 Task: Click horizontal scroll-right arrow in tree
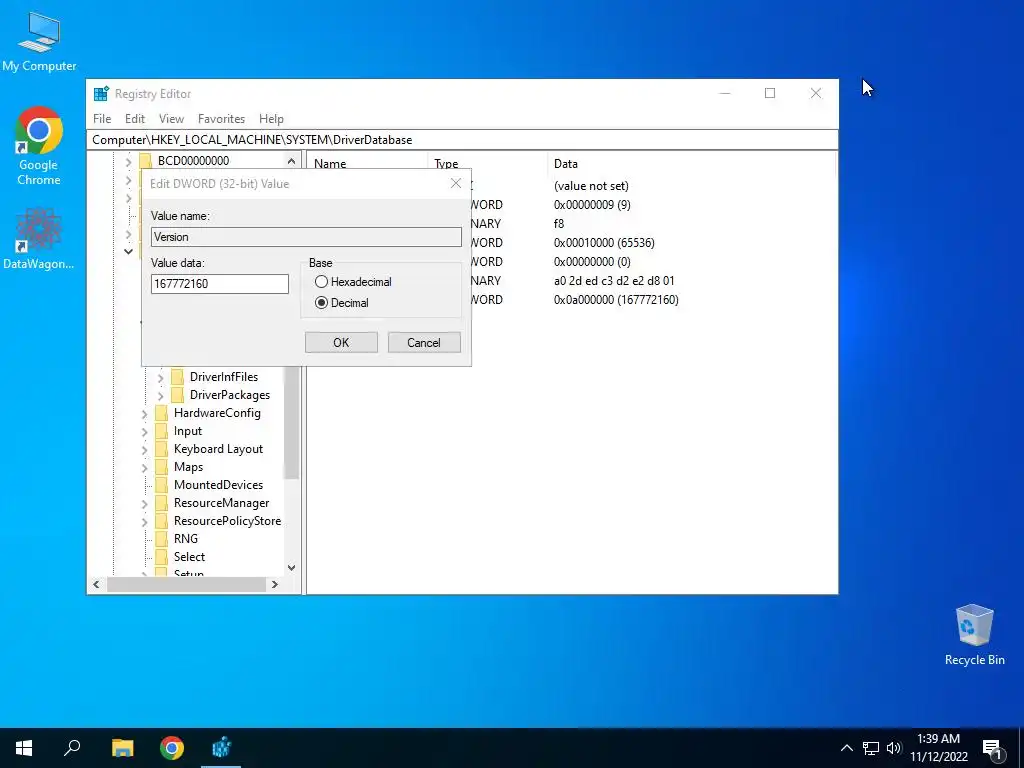coord(275,584)
